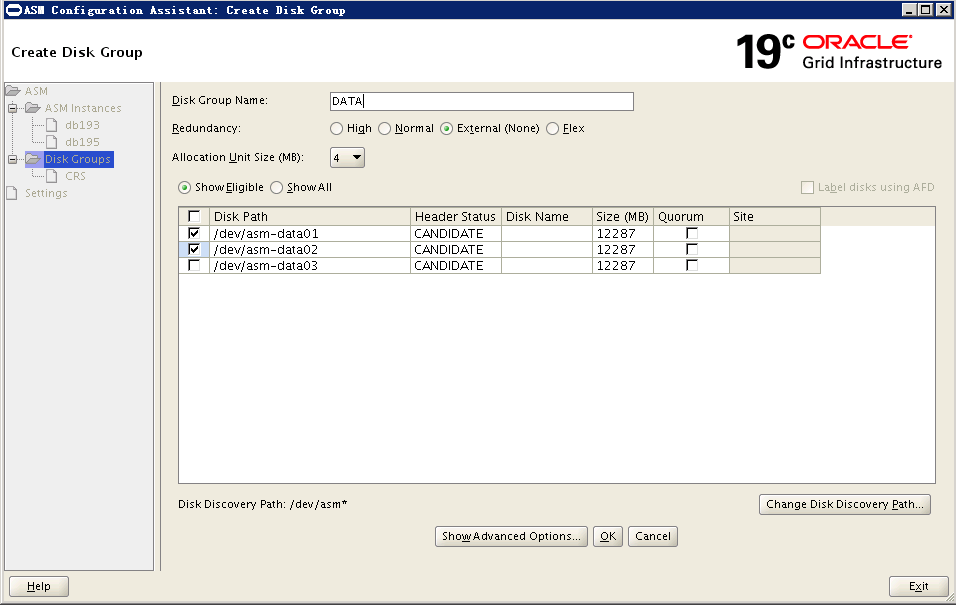Click the Disk Name column header

[x=546, y=217]
